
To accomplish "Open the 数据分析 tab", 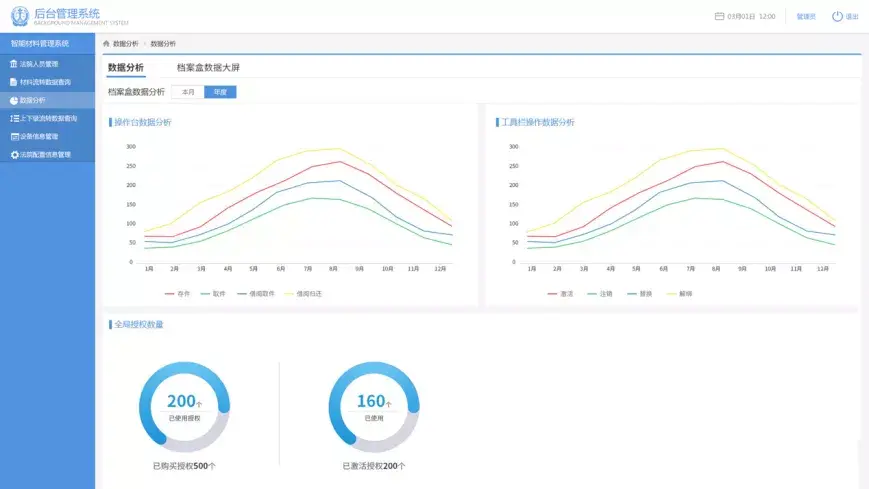I will click(126, 68).
